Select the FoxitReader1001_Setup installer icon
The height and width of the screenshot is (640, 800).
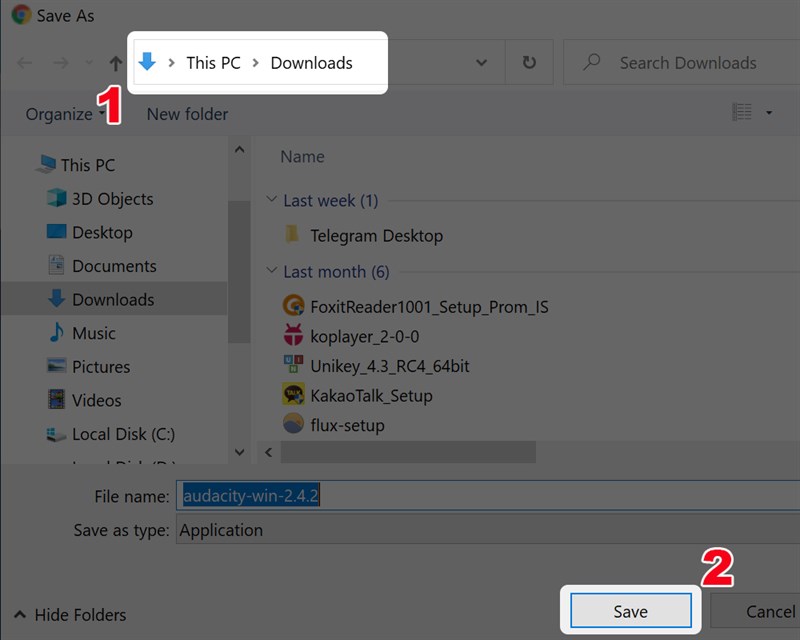(293, 307)
